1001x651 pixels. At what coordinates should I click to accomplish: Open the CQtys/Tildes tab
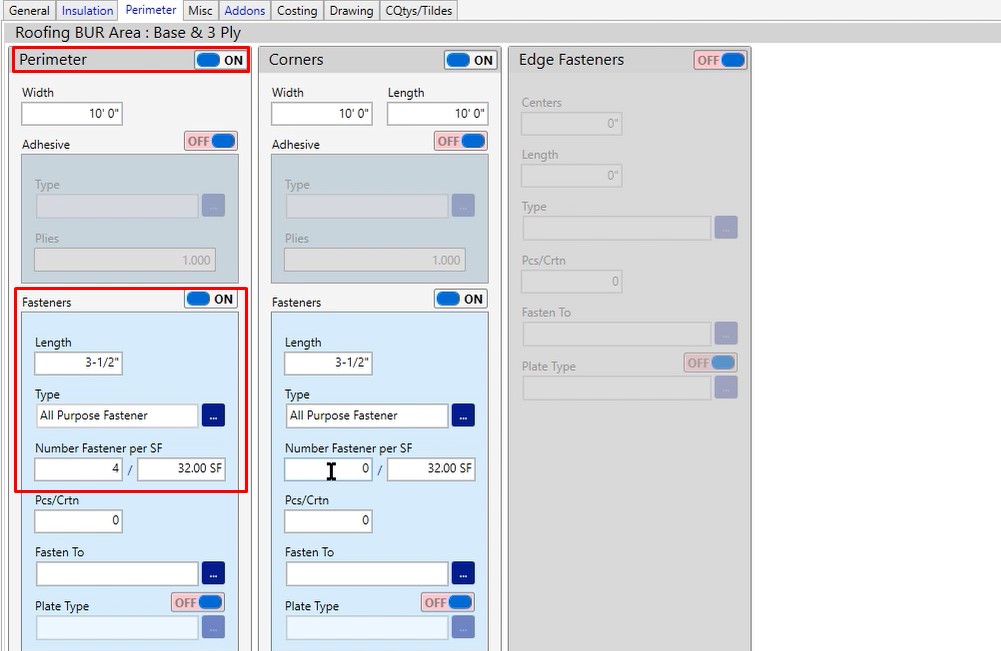click(x=419, y=11)
